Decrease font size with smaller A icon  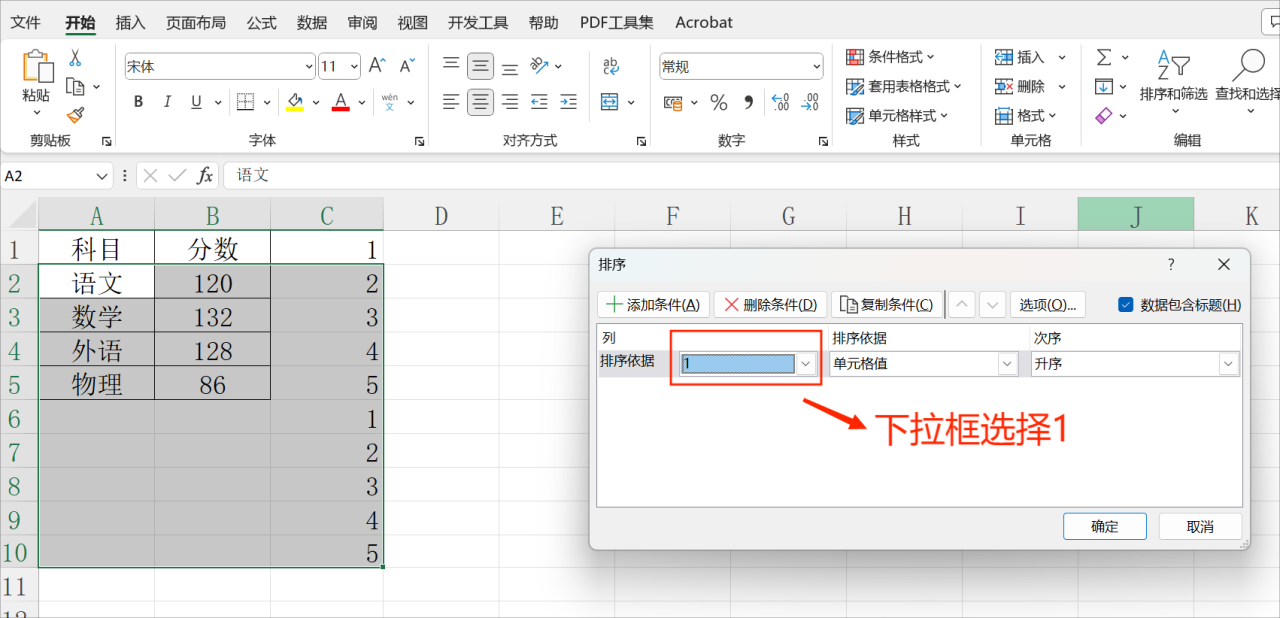[406, 66]
